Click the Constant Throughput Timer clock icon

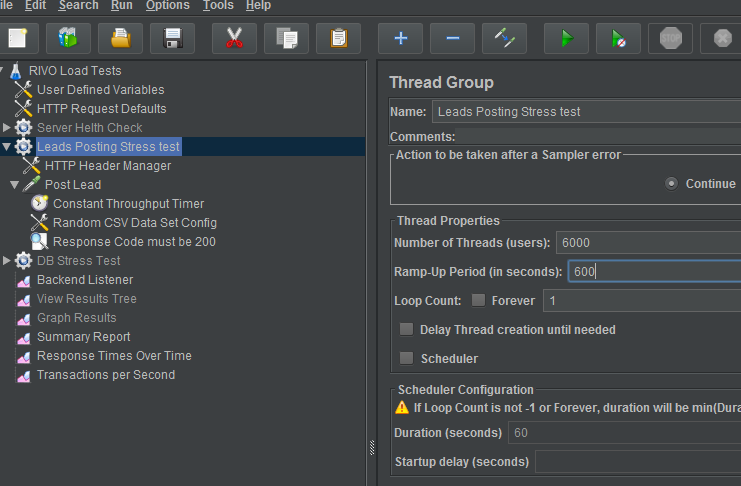coord(39,203)
